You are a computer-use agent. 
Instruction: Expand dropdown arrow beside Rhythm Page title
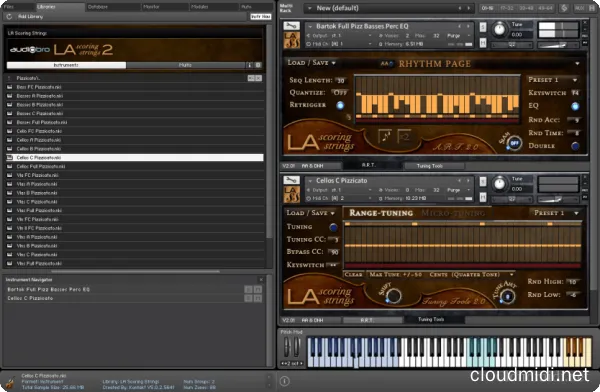point(577,64)
